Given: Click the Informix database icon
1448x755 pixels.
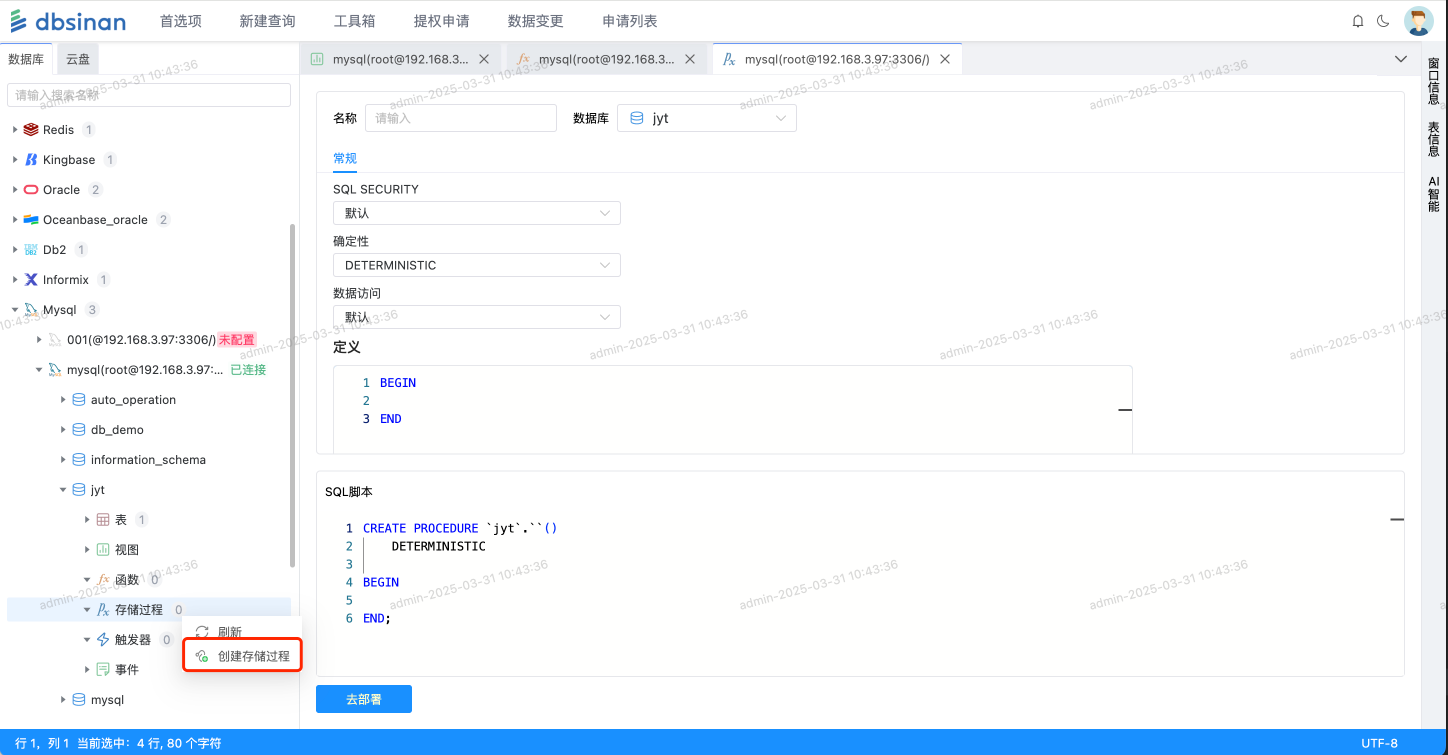Looking at the screenshot, I should (31, 280).
